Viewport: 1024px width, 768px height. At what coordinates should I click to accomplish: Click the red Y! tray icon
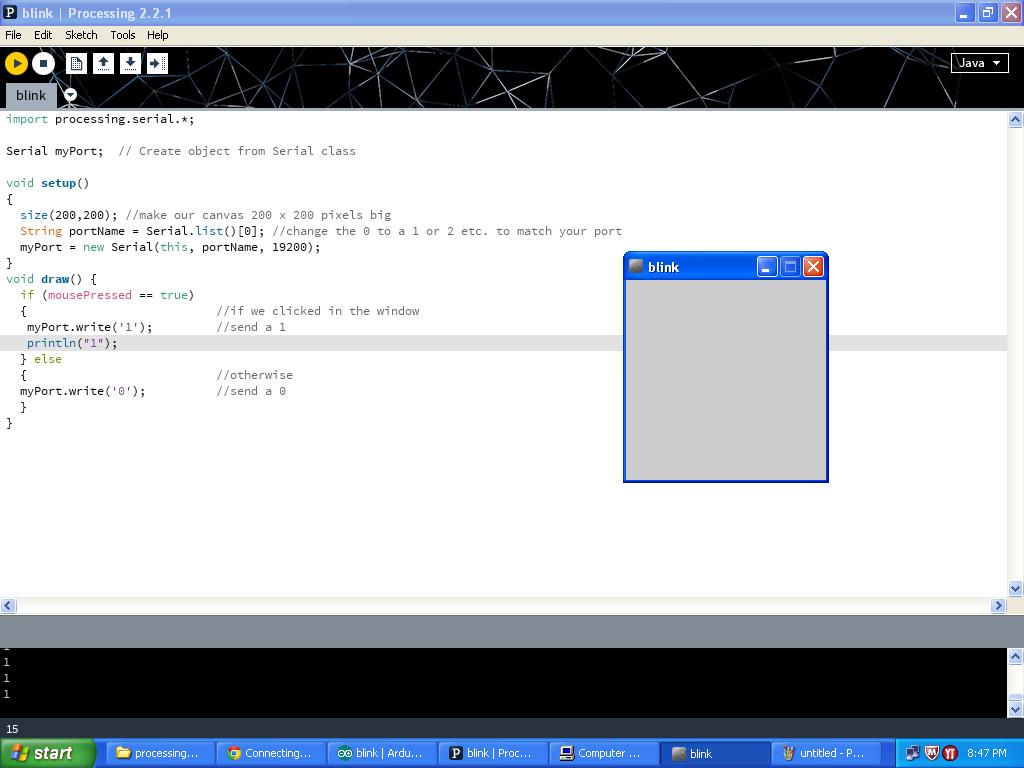[x=950, y=753]
